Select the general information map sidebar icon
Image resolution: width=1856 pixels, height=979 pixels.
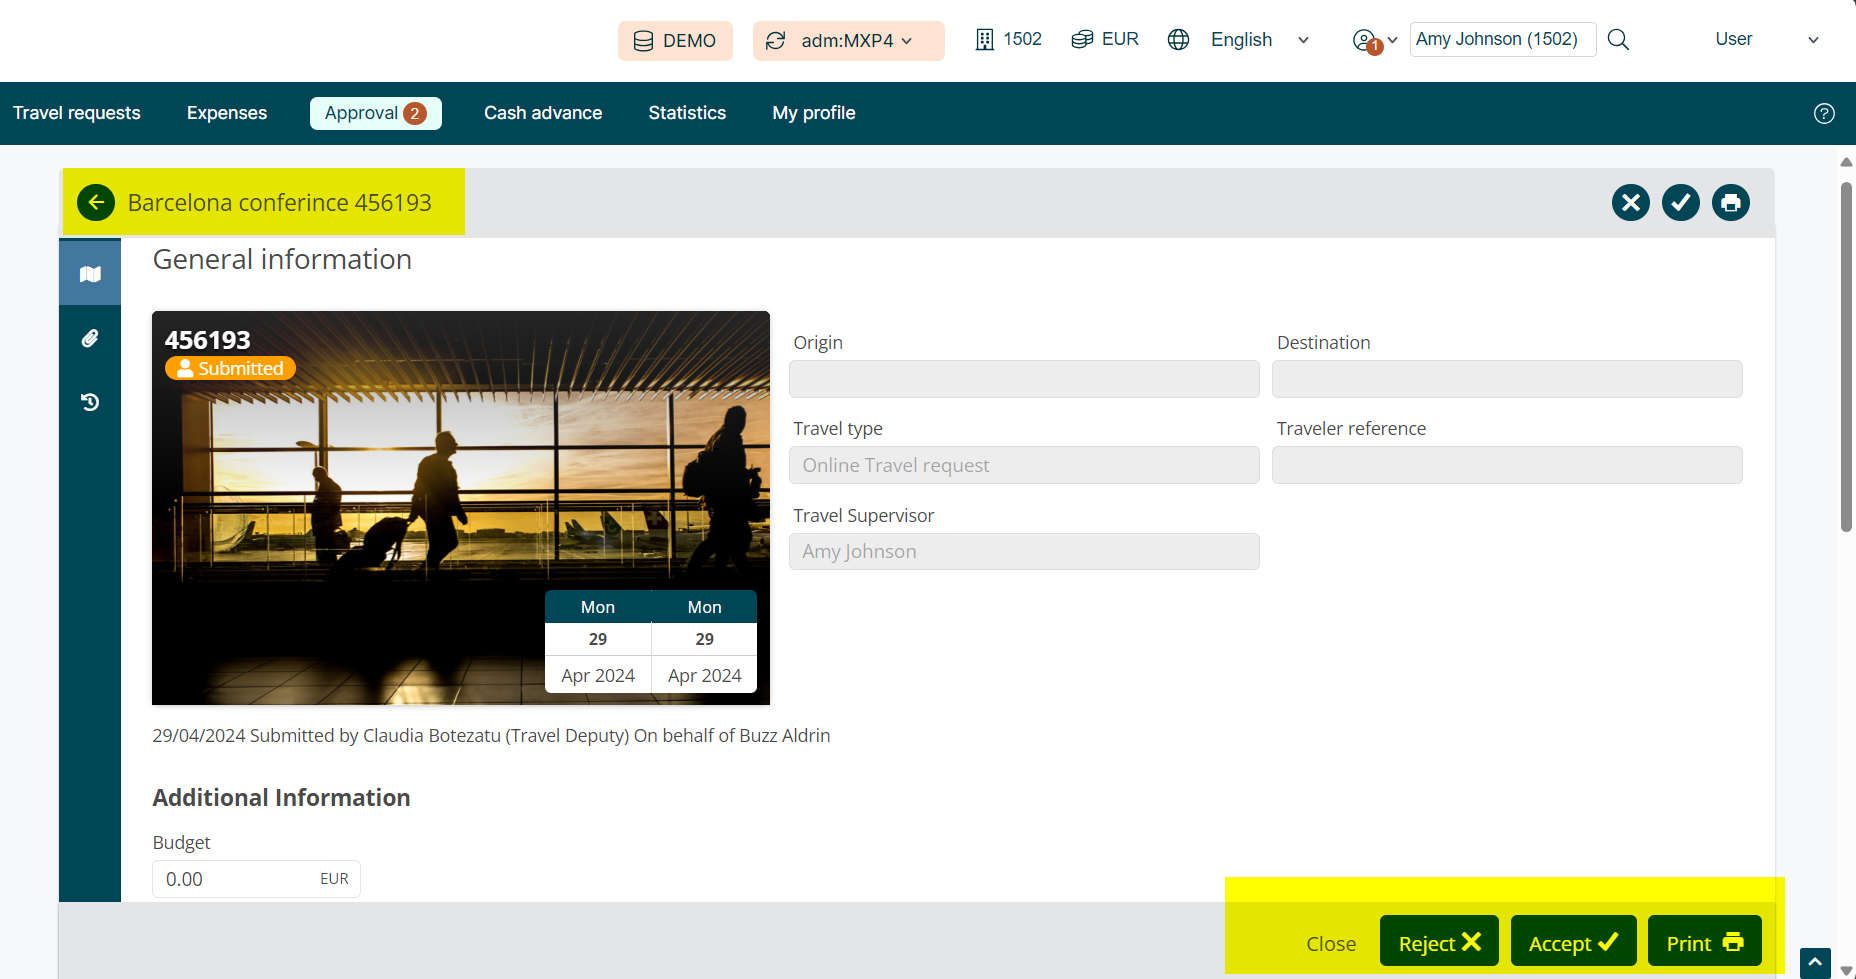(90, 274)
